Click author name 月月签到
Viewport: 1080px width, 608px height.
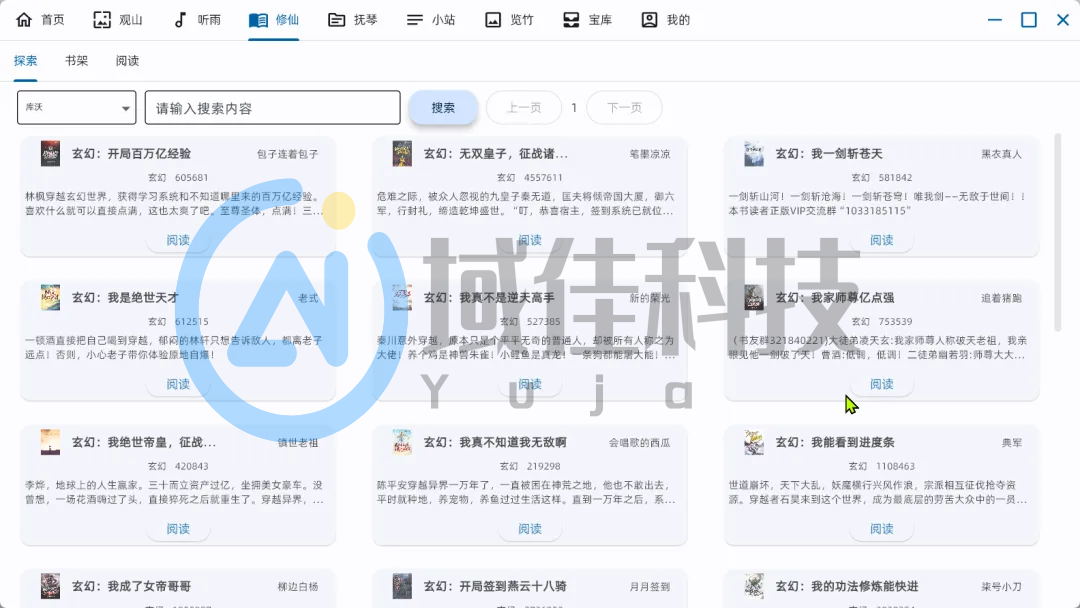[650, 587]
